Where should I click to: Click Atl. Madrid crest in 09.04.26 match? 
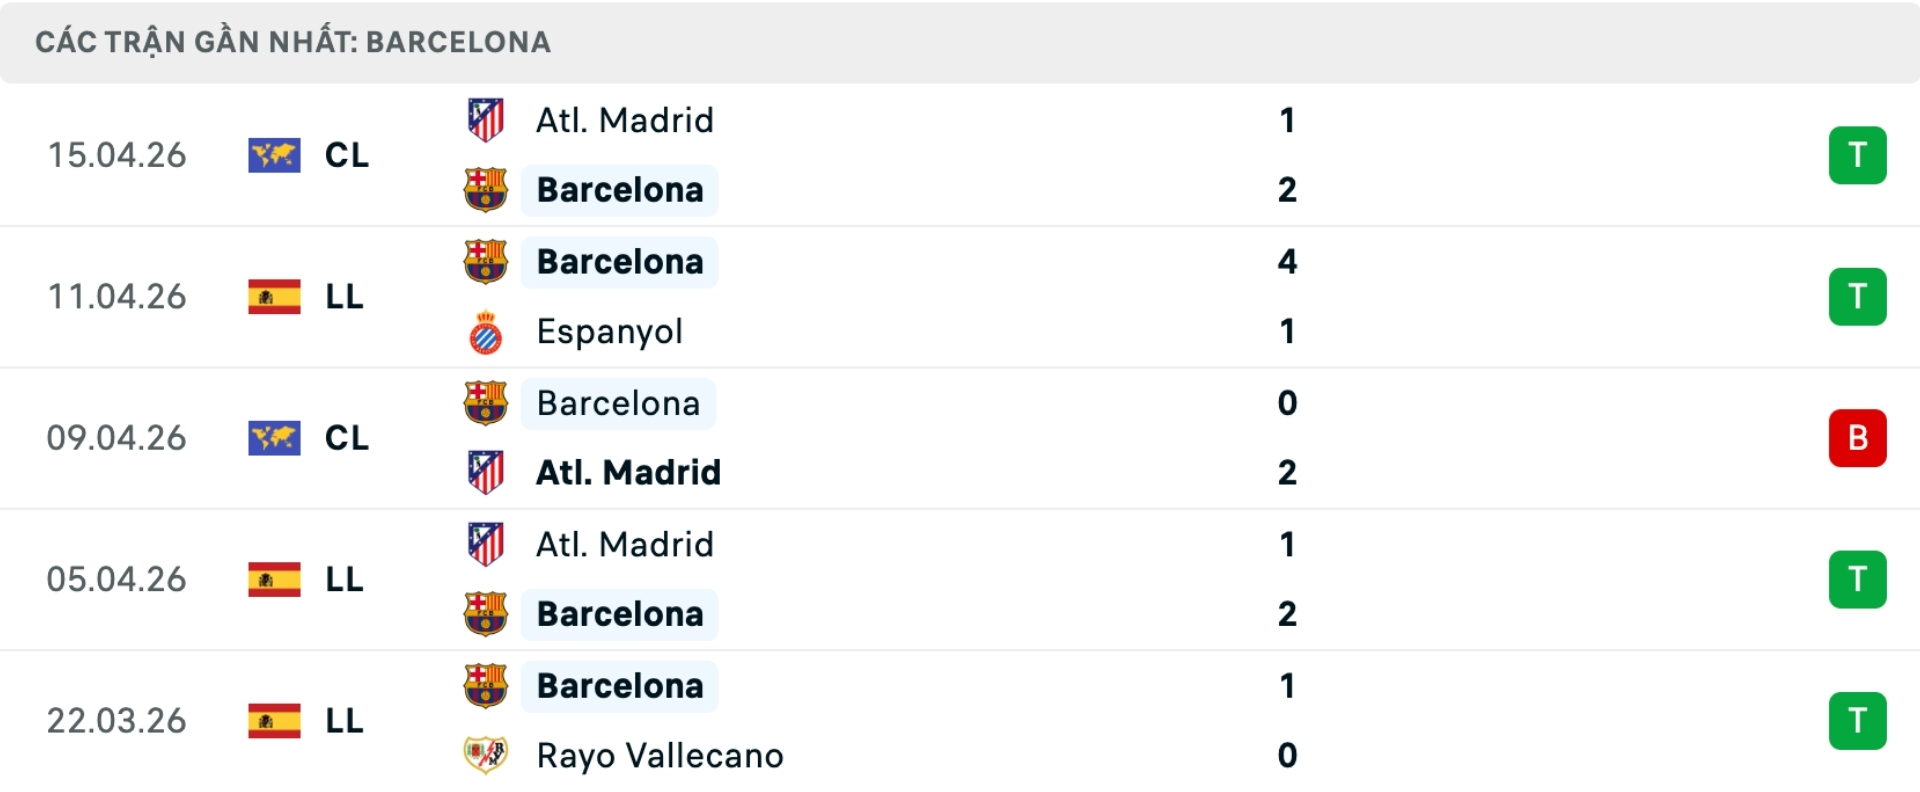[486, 472]
